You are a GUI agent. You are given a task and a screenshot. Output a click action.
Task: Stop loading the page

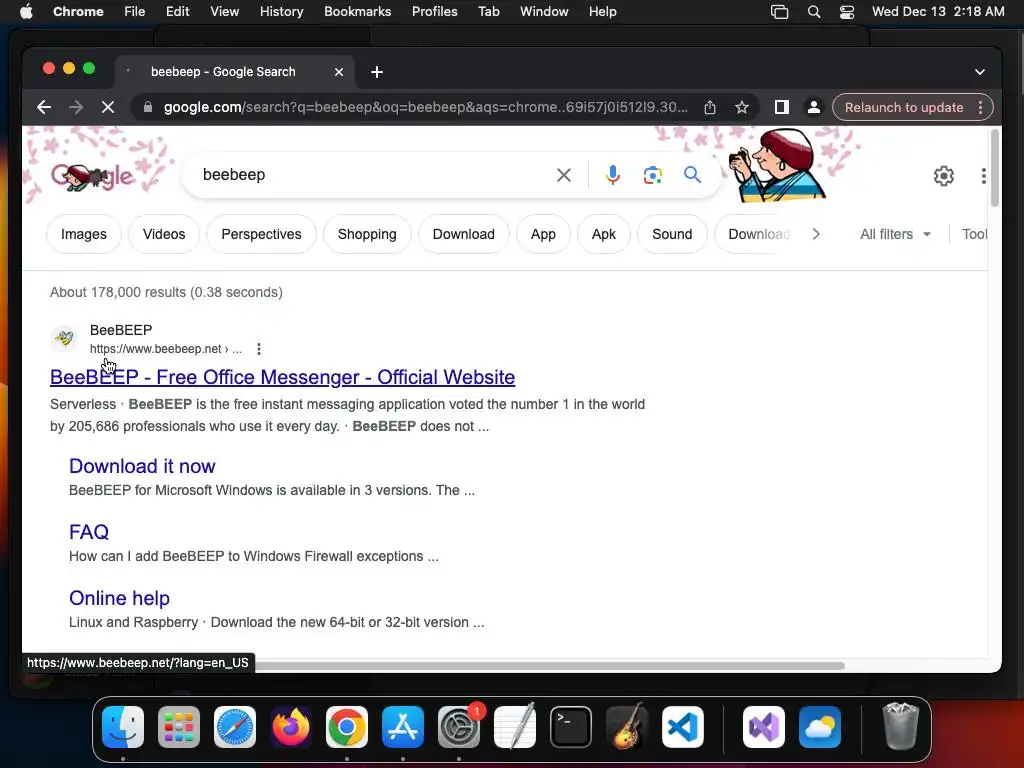coord(108,107)
